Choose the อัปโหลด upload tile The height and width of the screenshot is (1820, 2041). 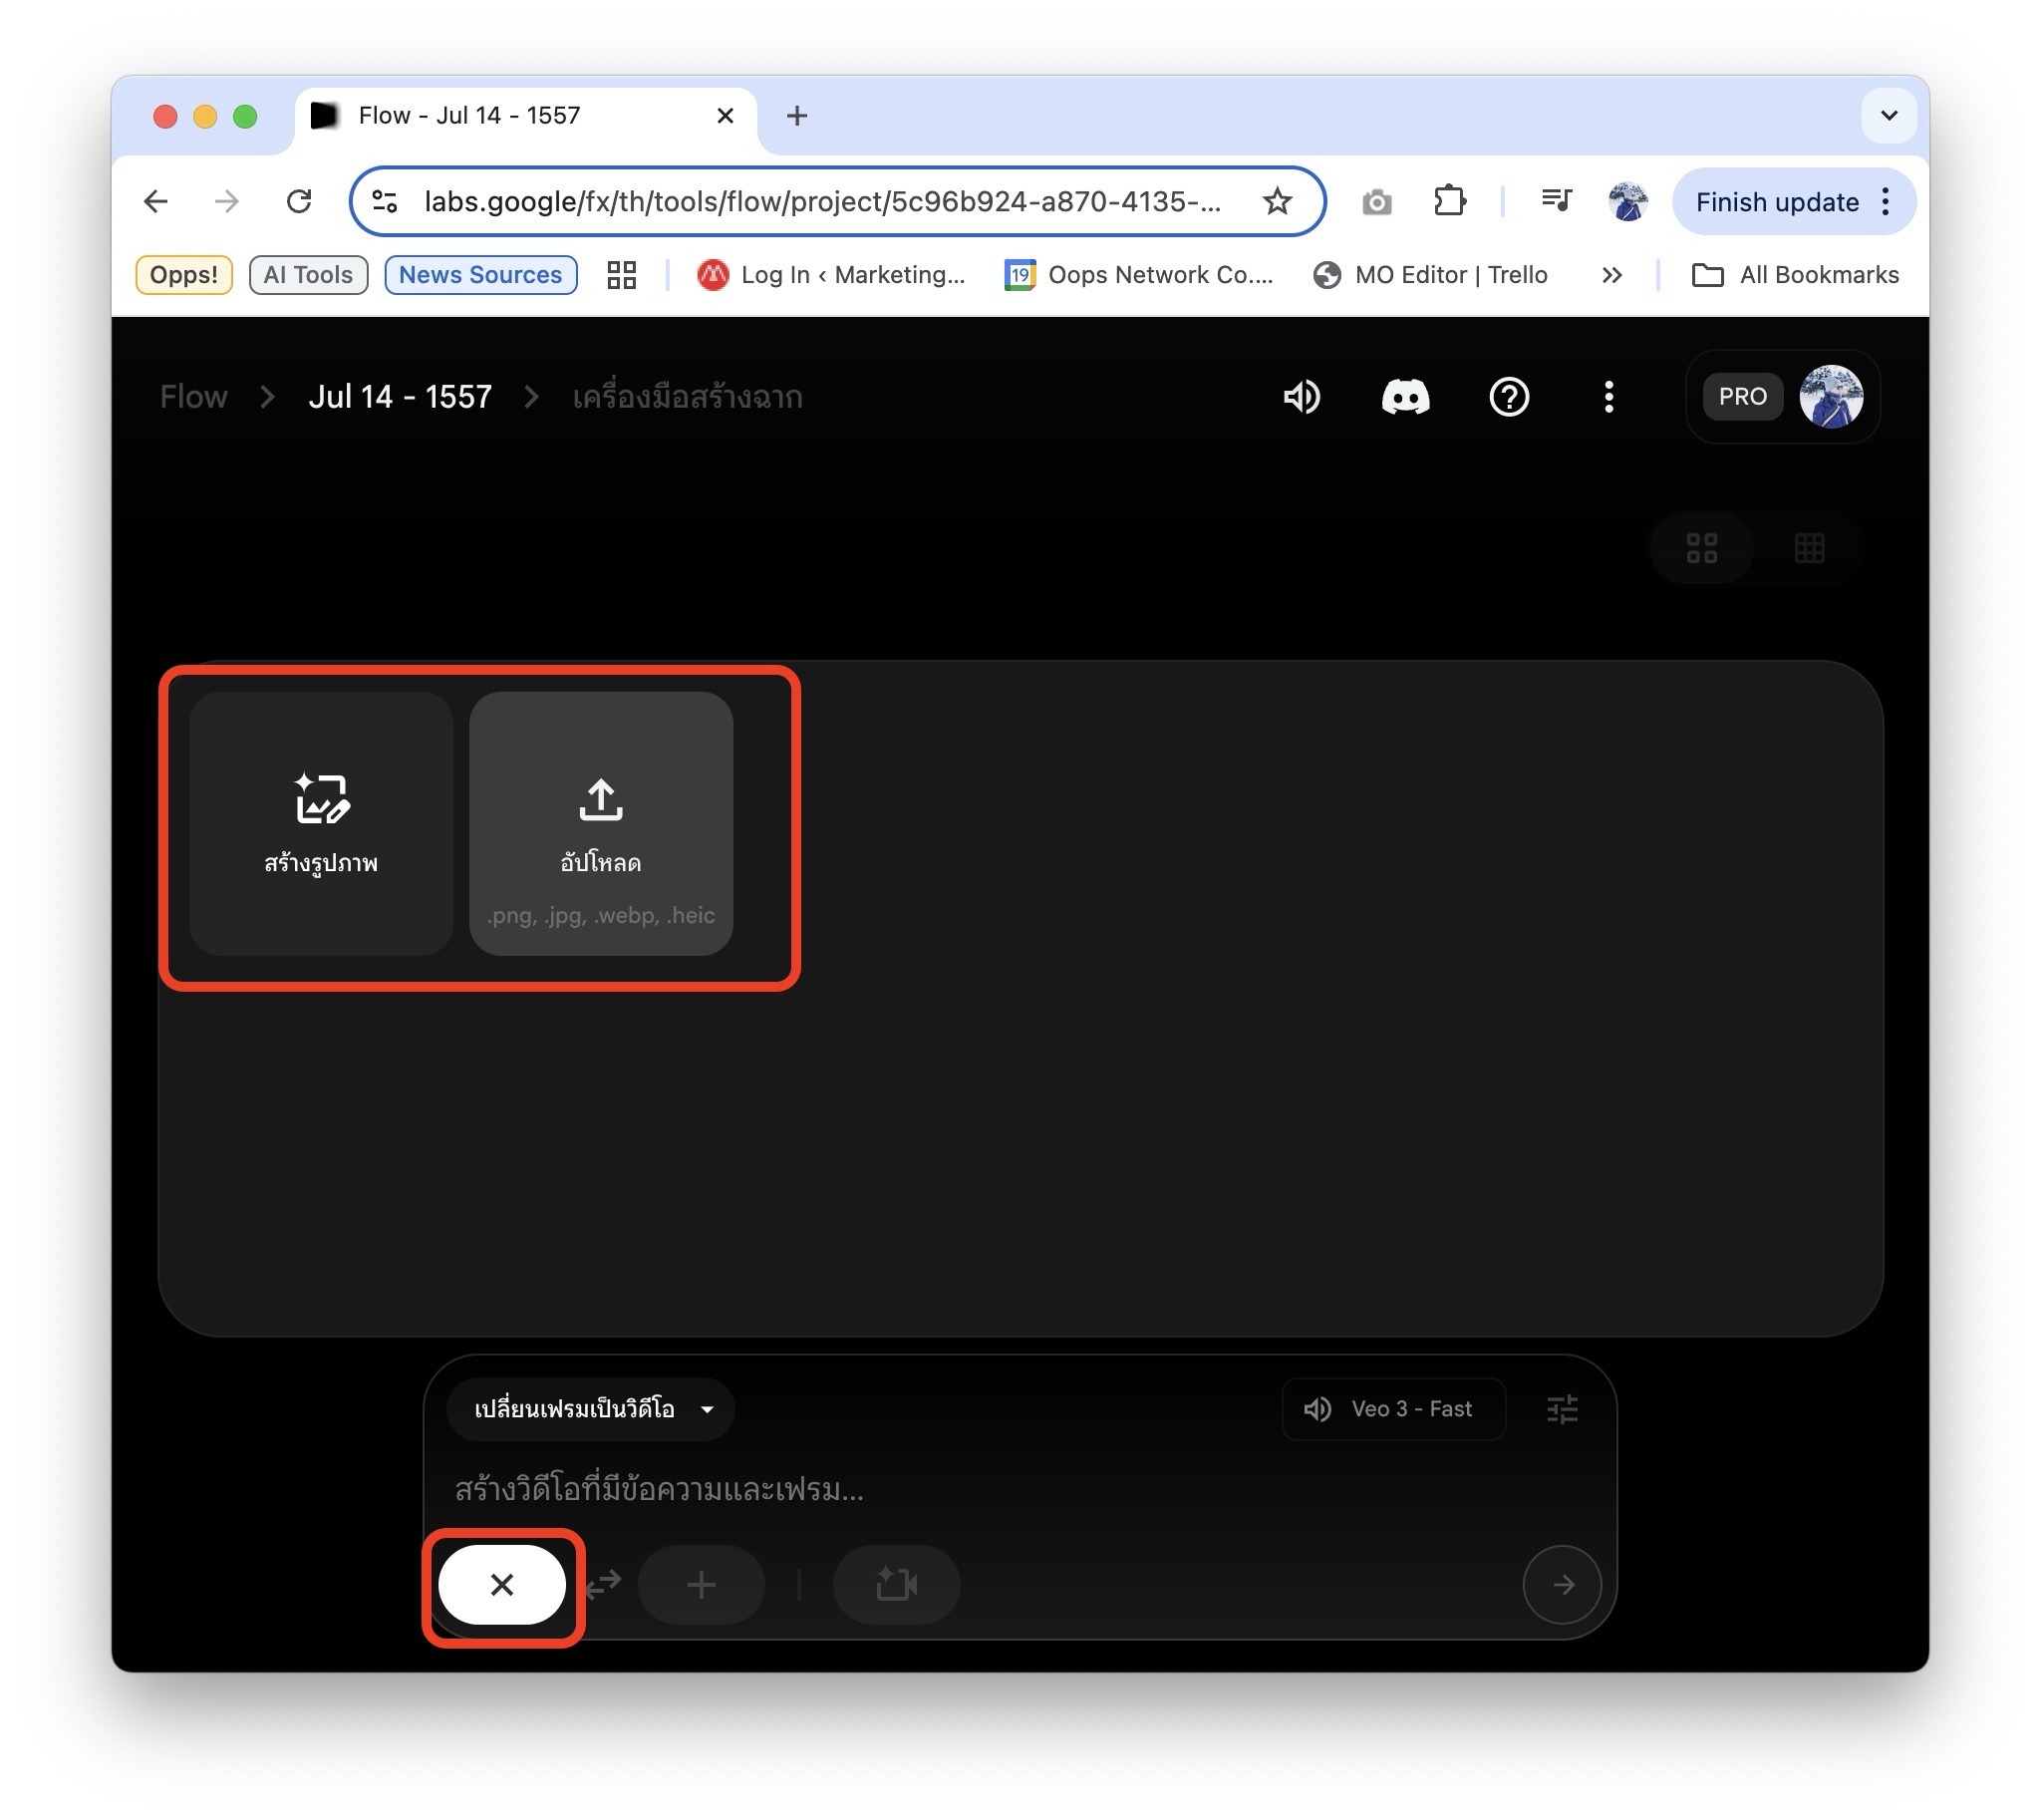point(601,823)
